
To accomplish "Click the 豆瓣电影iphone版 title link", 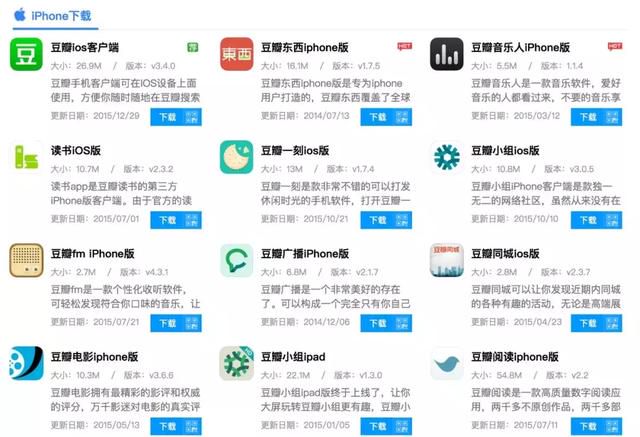I will [x=94, y=357].
